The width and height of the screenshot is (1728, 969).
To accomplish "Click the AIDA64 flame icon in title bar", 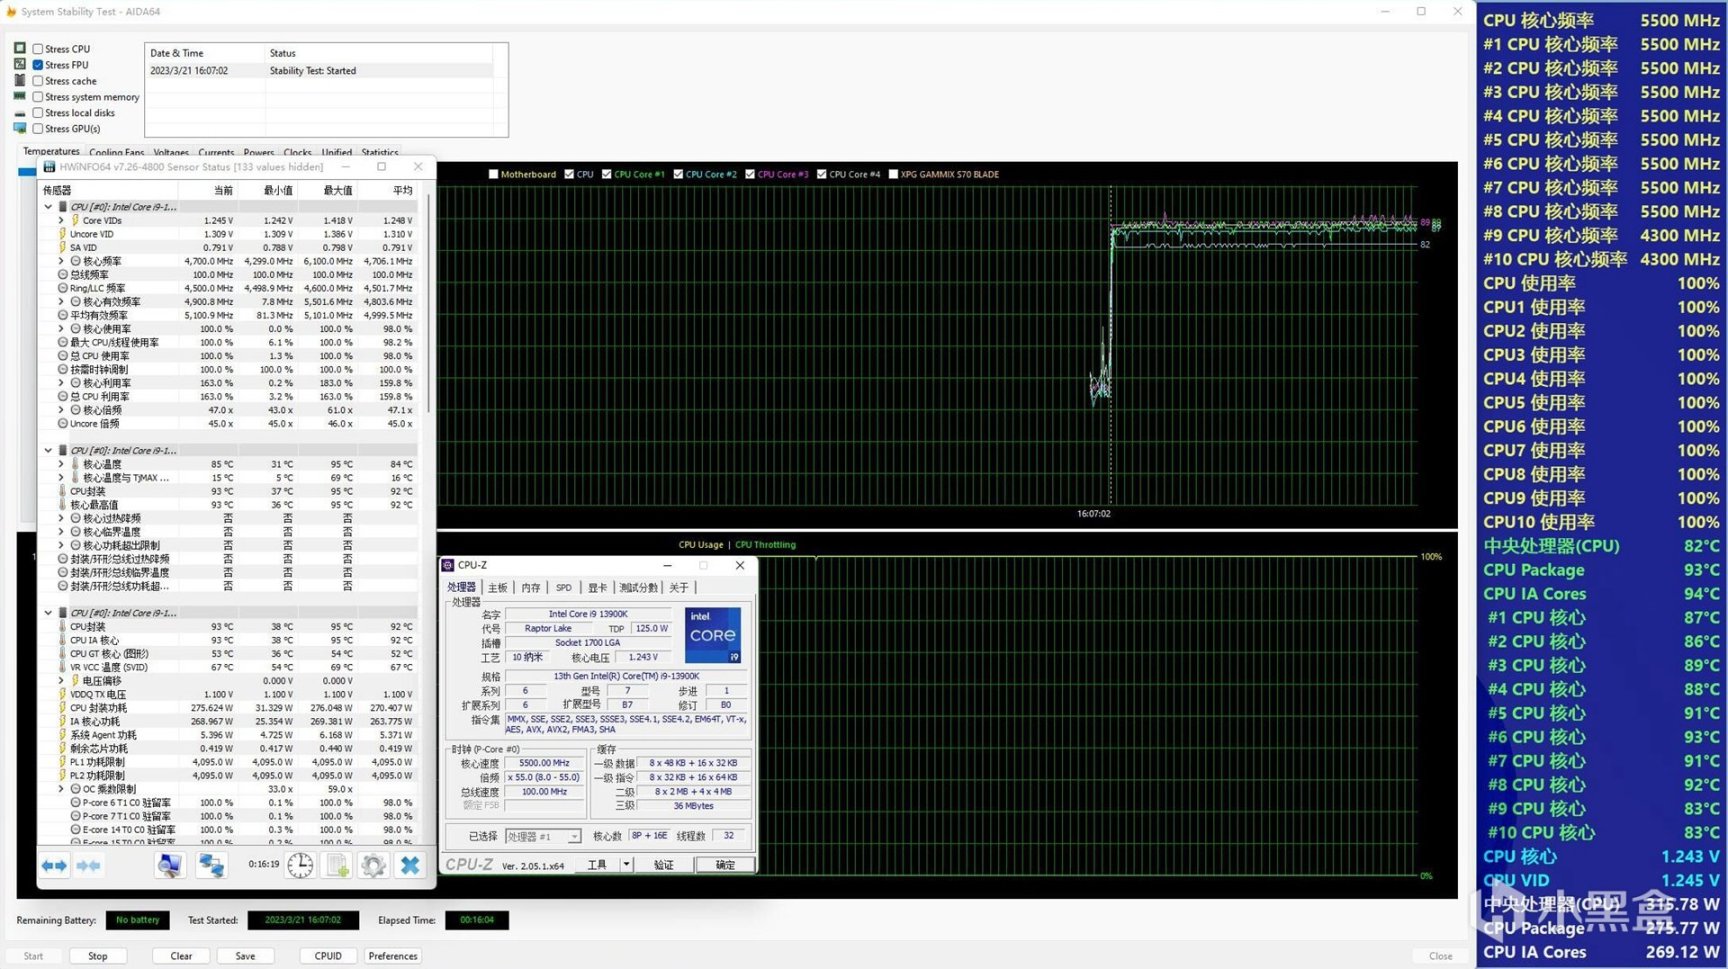I will pyautogui.click(x=11, y=11).
